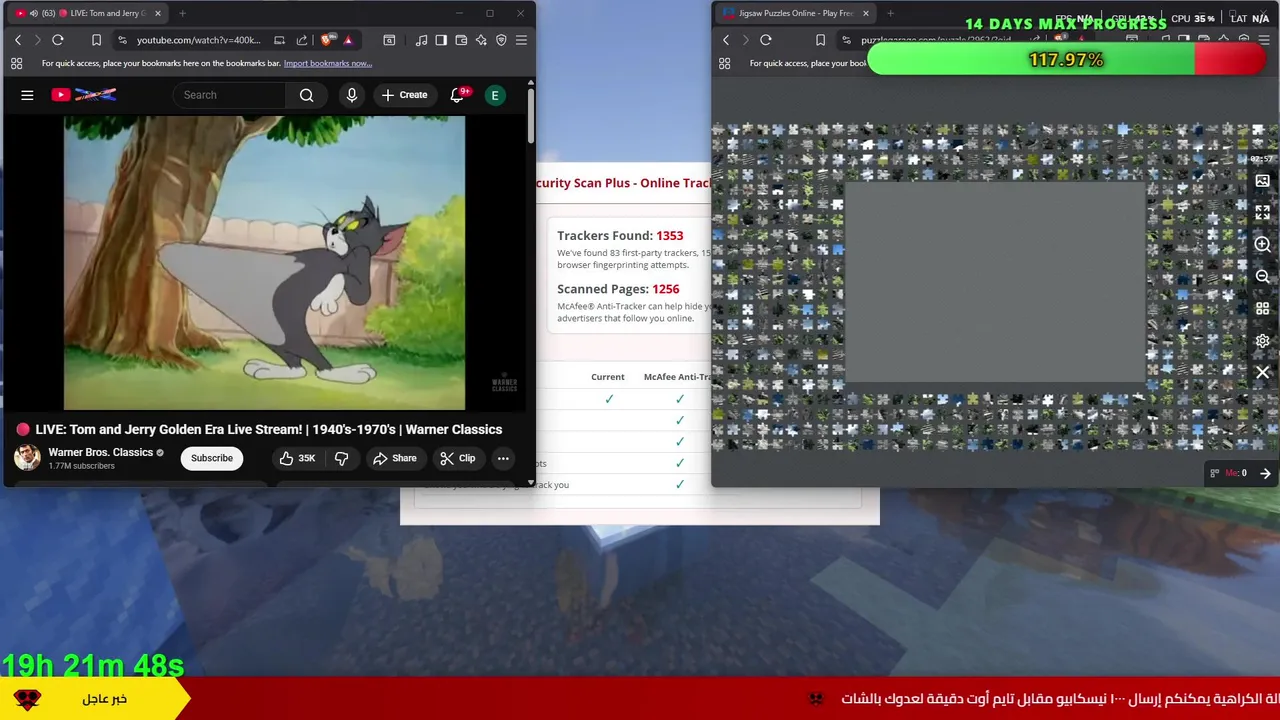Click the YouTube search magnifier button
Viewport: 1280px width, 720px height.
[307, 95]
